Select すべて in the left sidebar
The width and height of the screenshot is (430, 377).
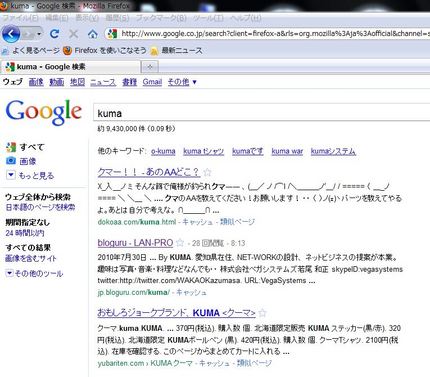click(x=25, y=147)
